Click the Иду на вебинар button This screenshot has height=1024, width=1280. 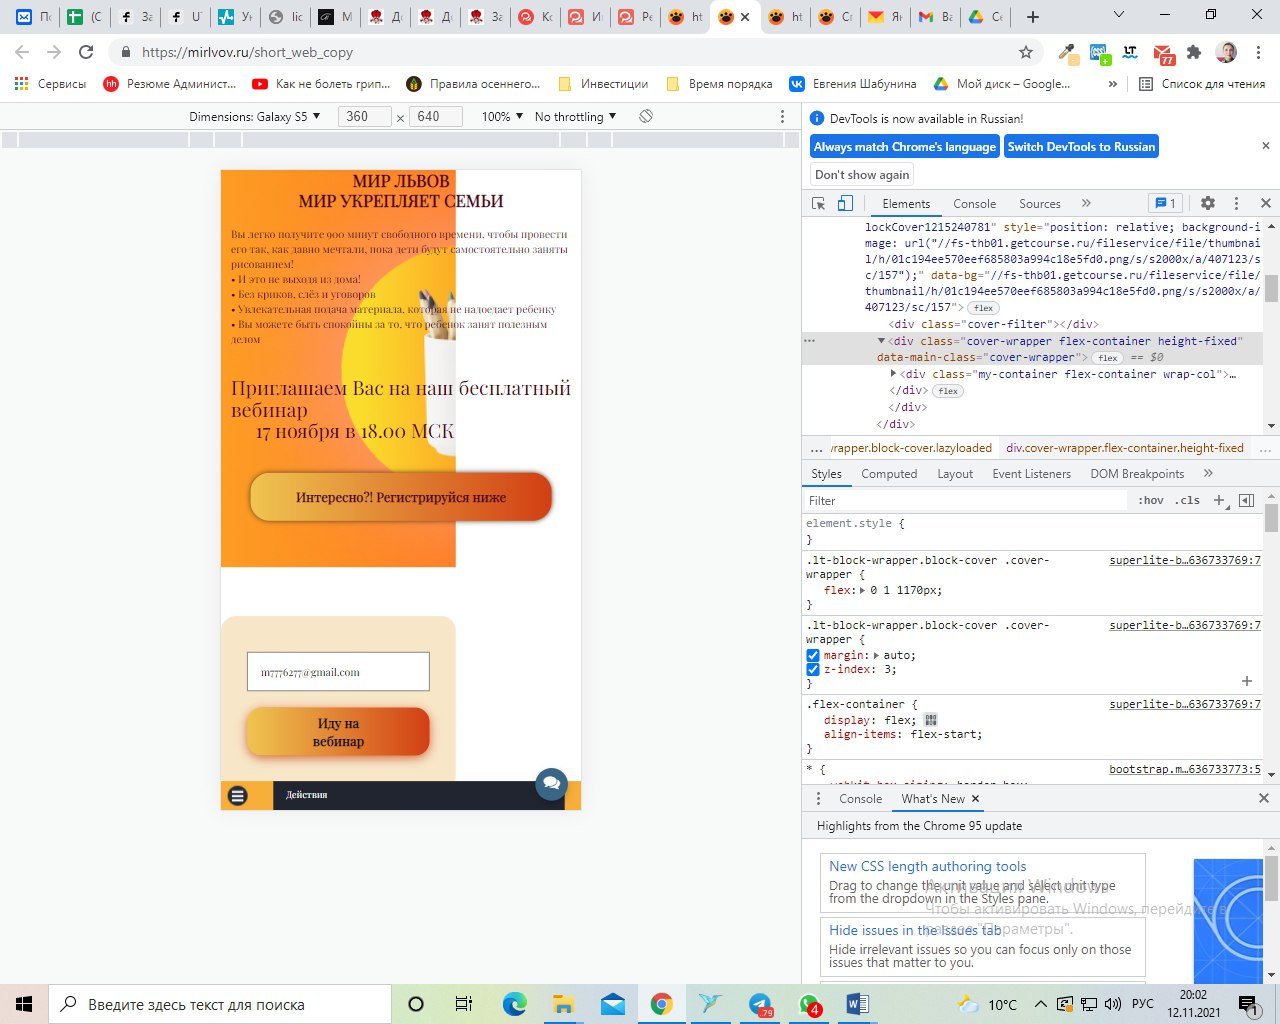point(338,732)
